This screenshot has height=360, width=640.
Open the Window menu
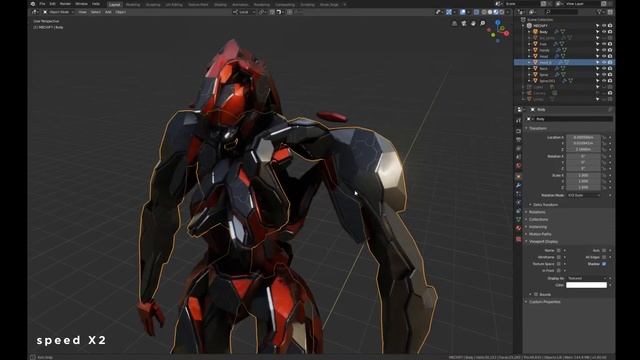pyautogui.click(x=81, y=4)
